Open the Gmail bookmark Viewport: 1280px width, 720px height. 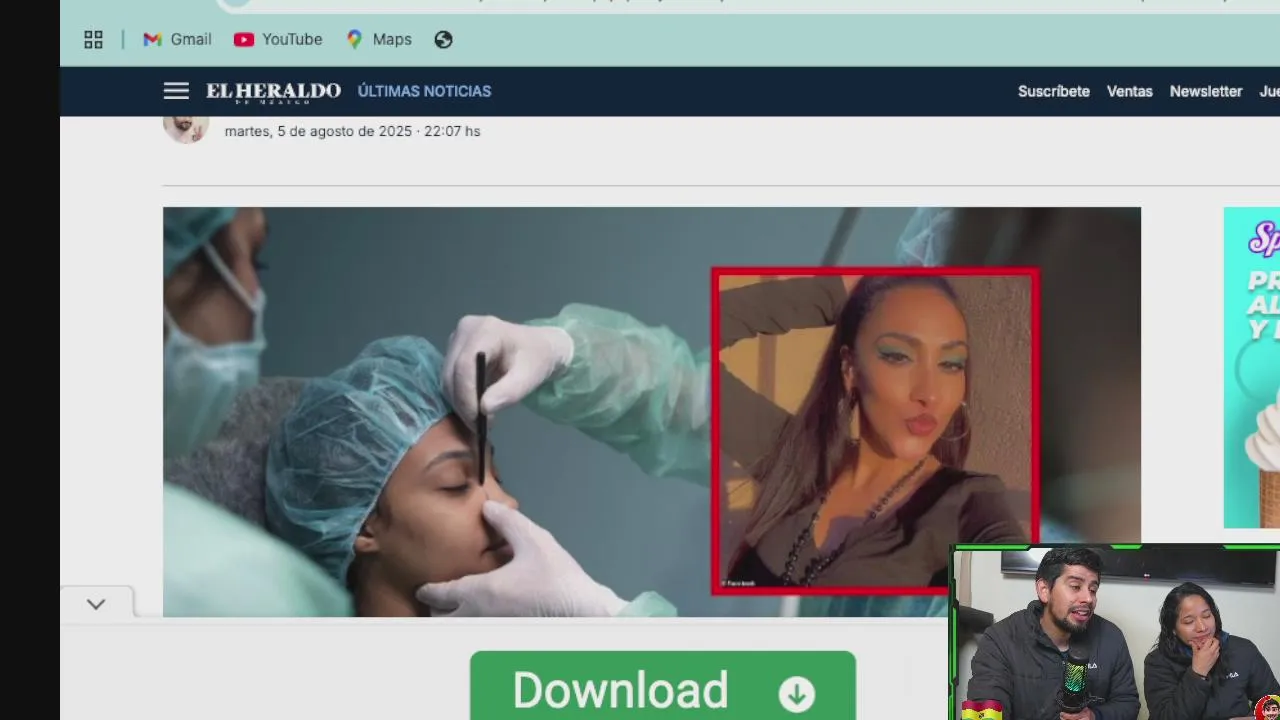click(x=177, y=40)
